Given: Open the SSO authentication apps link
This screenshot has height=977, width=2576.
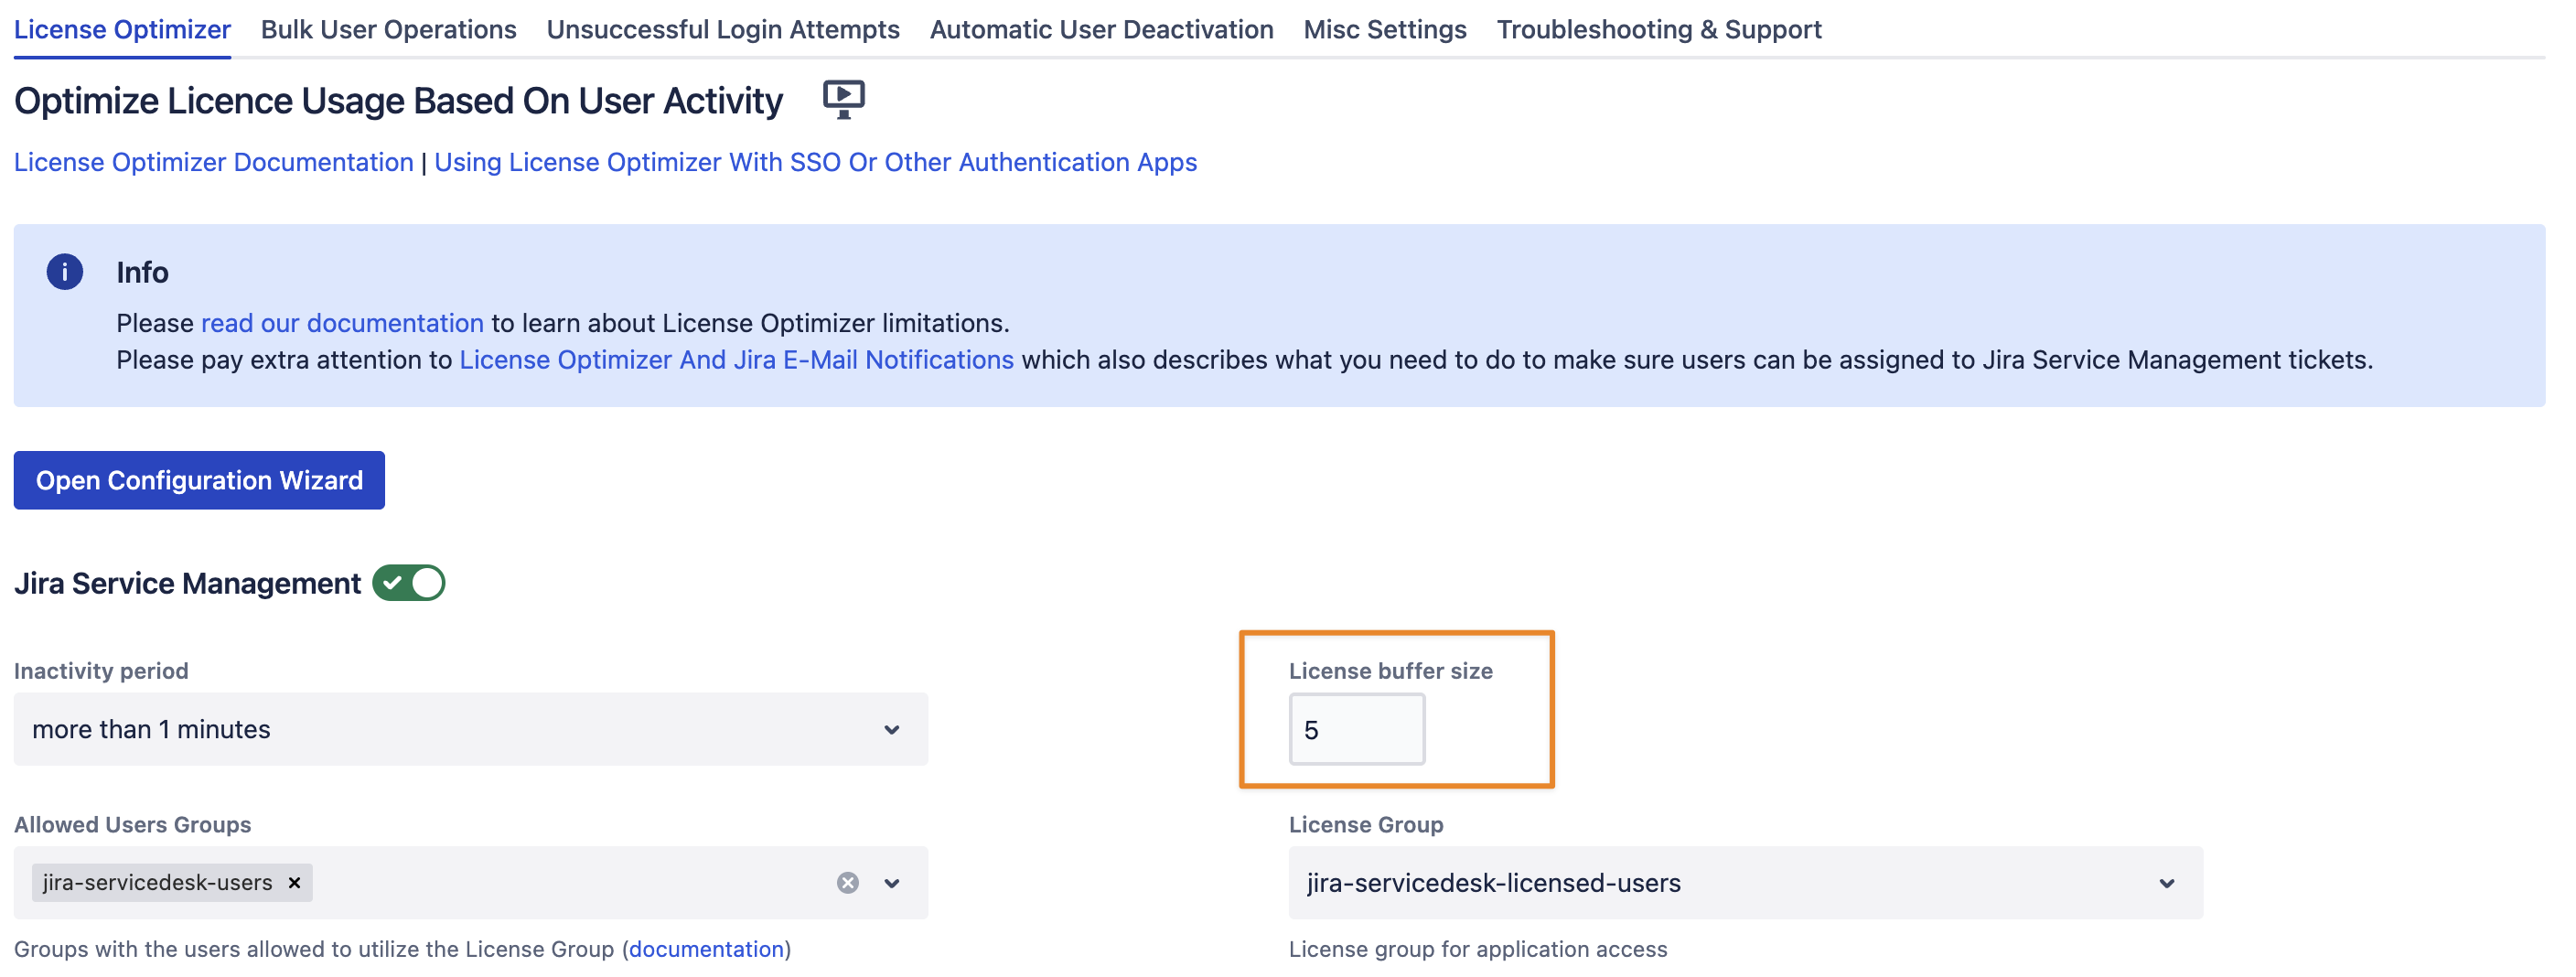Looking at the screenshot, I should pyautogui.click(x=815, y=162).
